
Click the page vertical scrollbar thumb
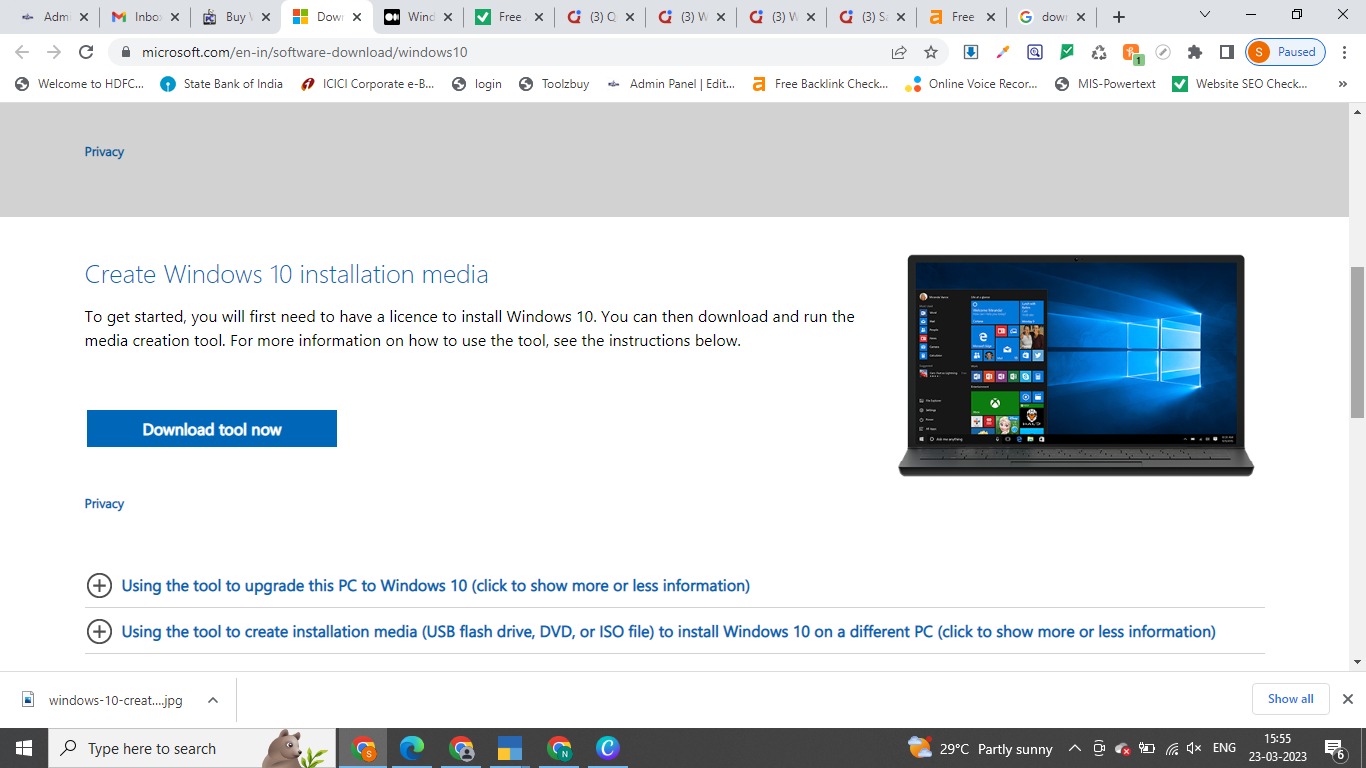click(1357, 342)
